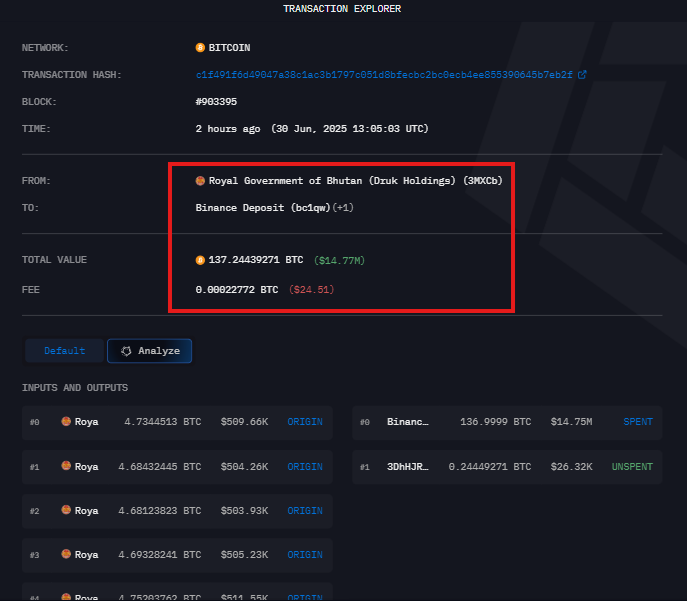
Task: Click ORIGIN on input 4.68432445 BTC
Action: (305, 467)
